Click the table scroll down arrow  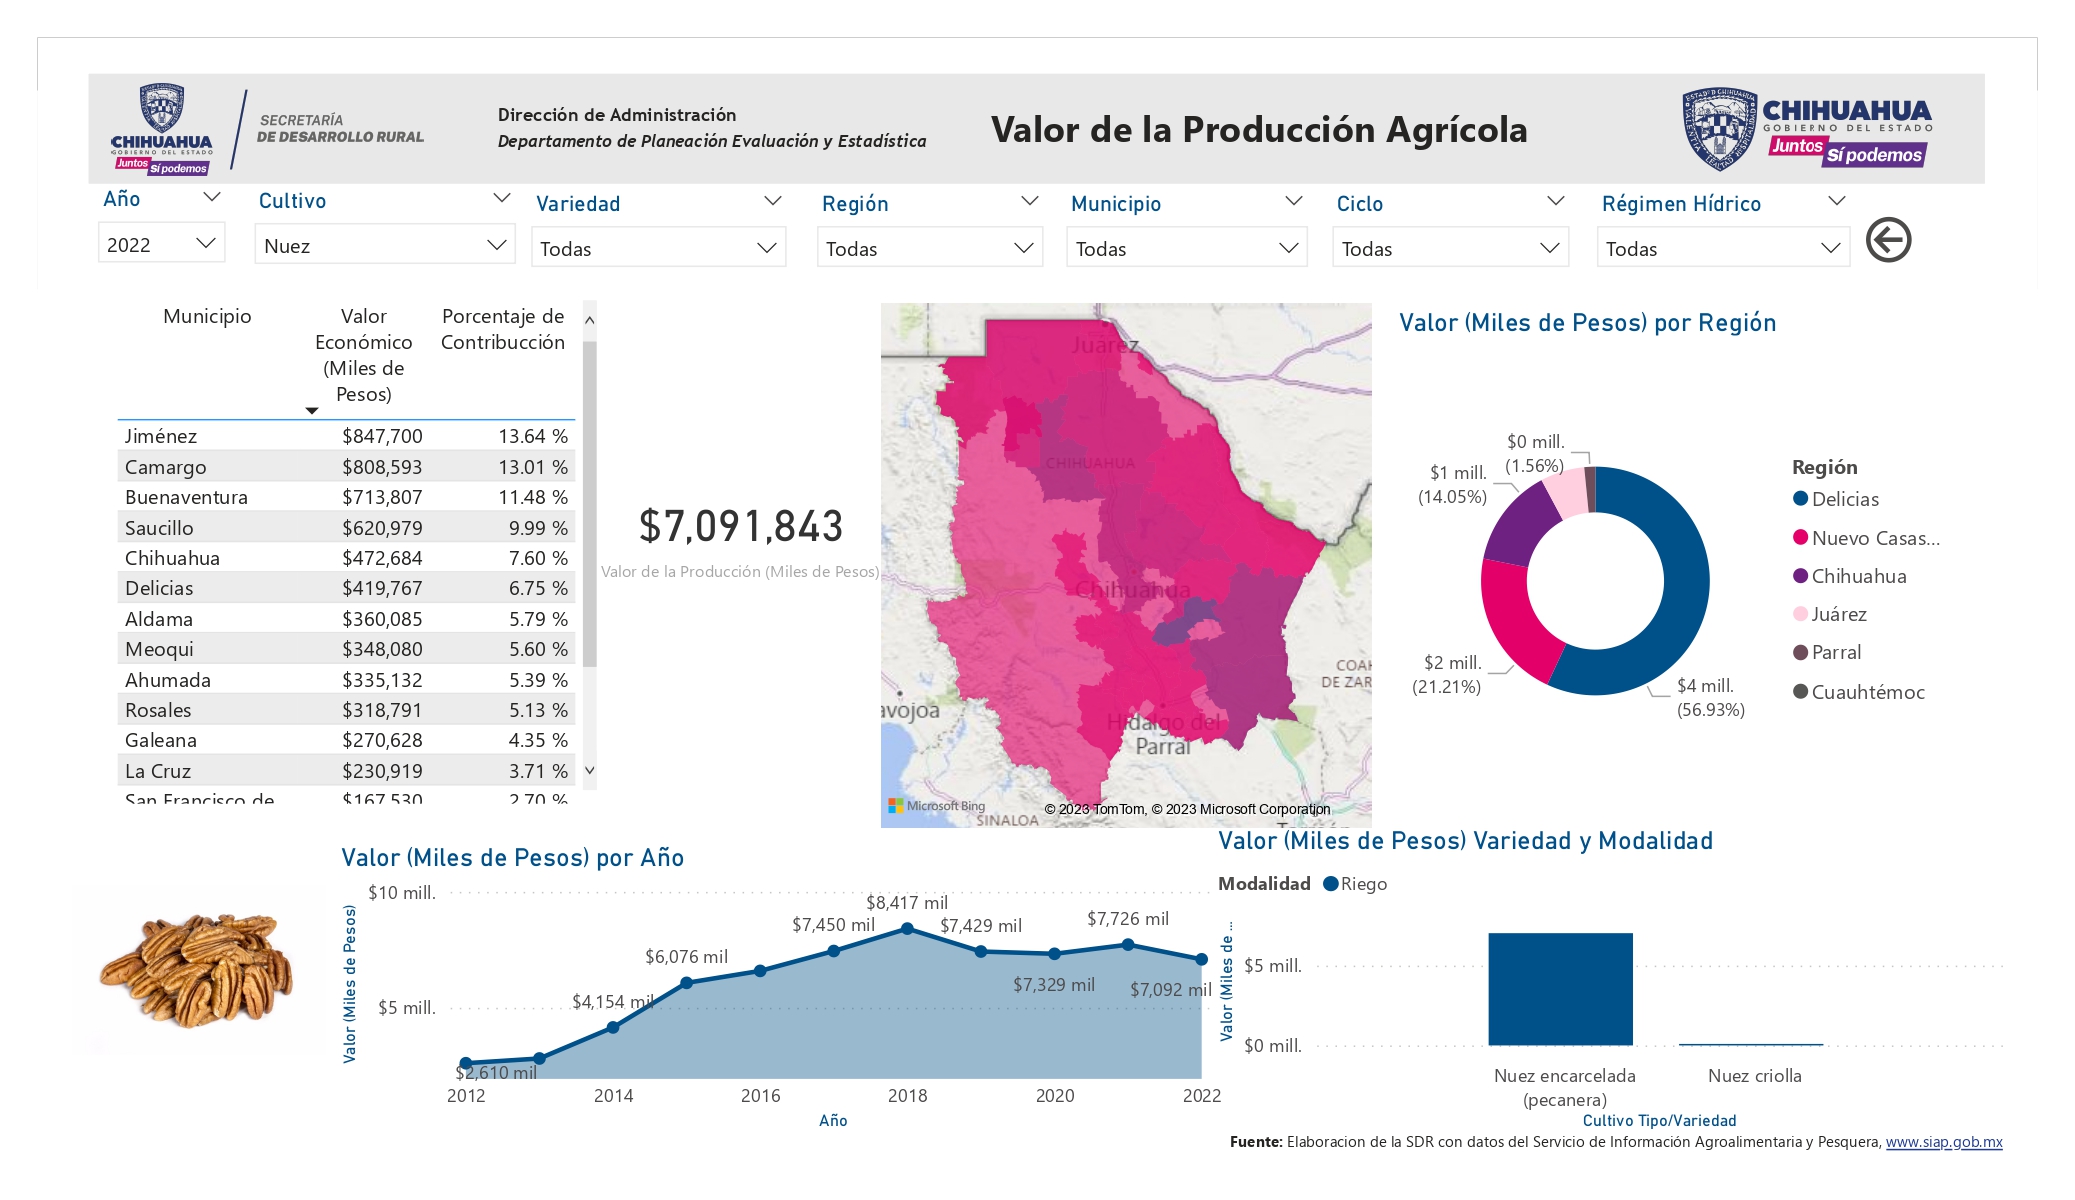pyautogui.click(x=589, y=770)
